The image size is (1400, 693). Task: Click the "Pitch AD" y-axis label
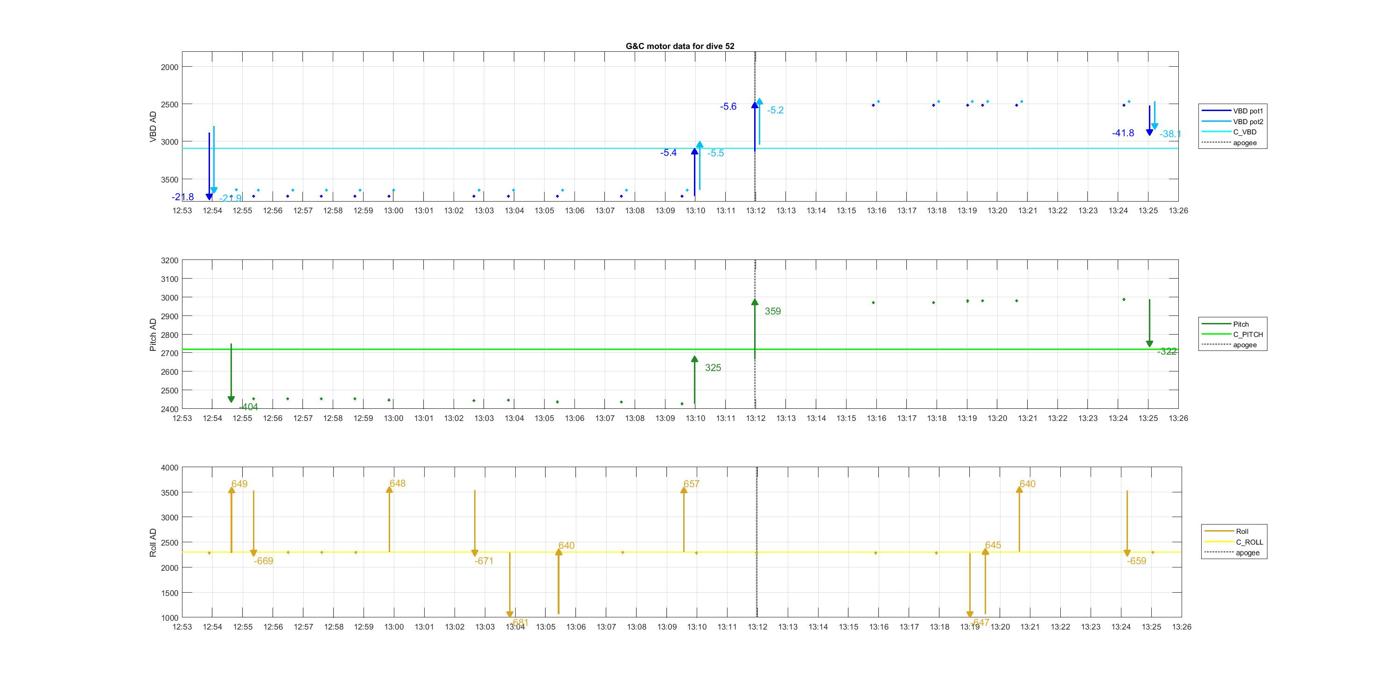pos(153,335)
